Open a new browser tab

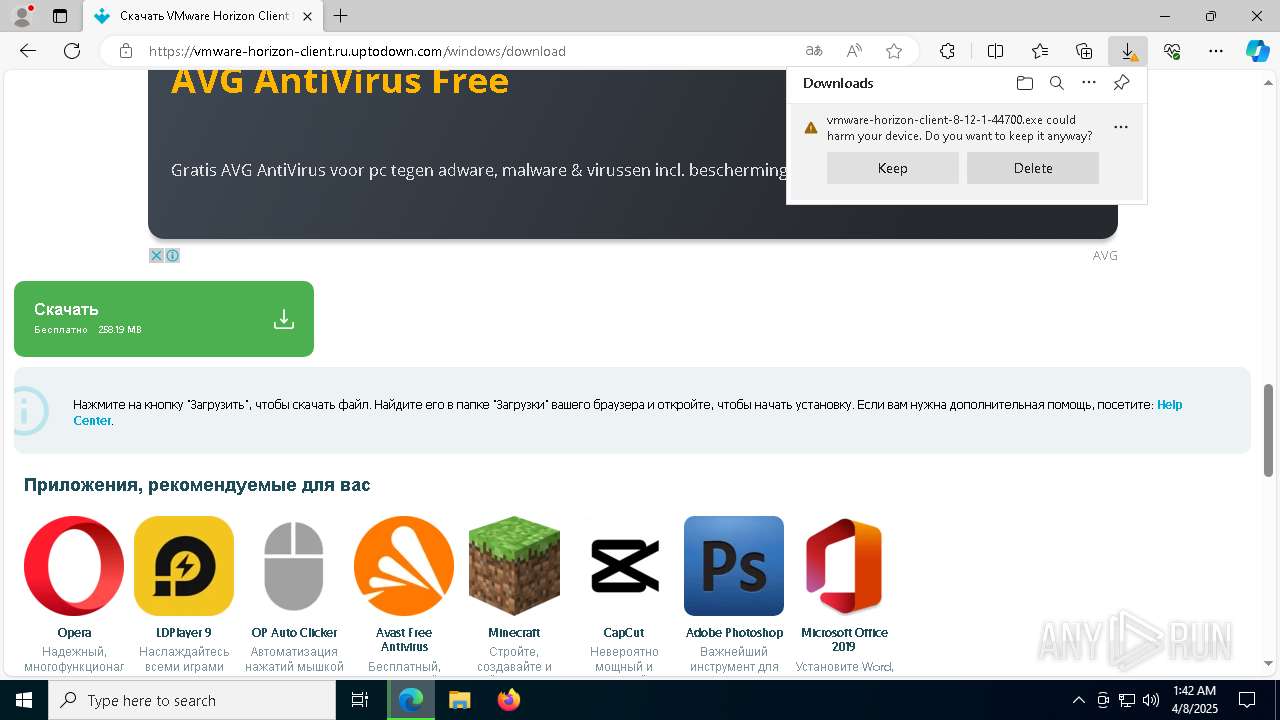click(341, 16)
